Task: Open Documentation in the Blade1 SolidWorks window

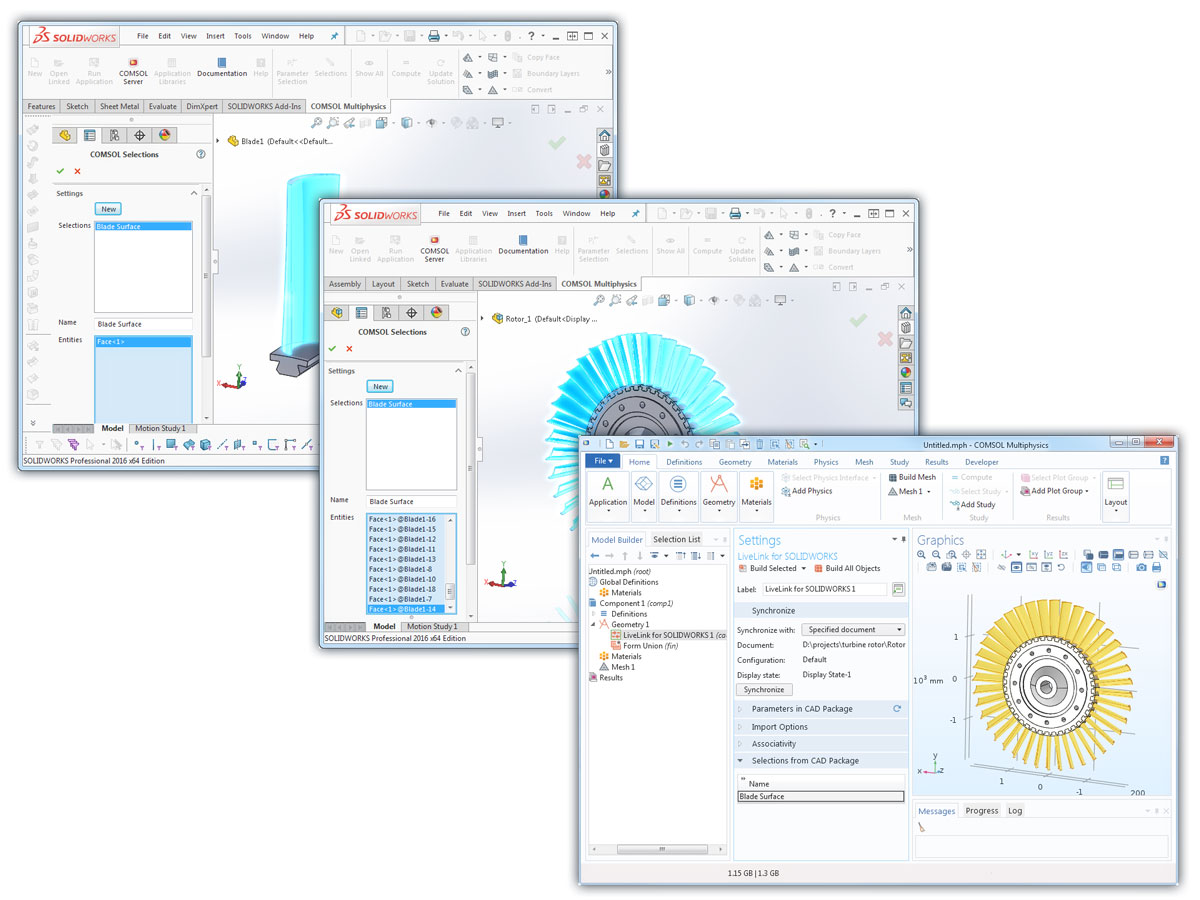Action: pyautogui.click(x=222, y=66)
